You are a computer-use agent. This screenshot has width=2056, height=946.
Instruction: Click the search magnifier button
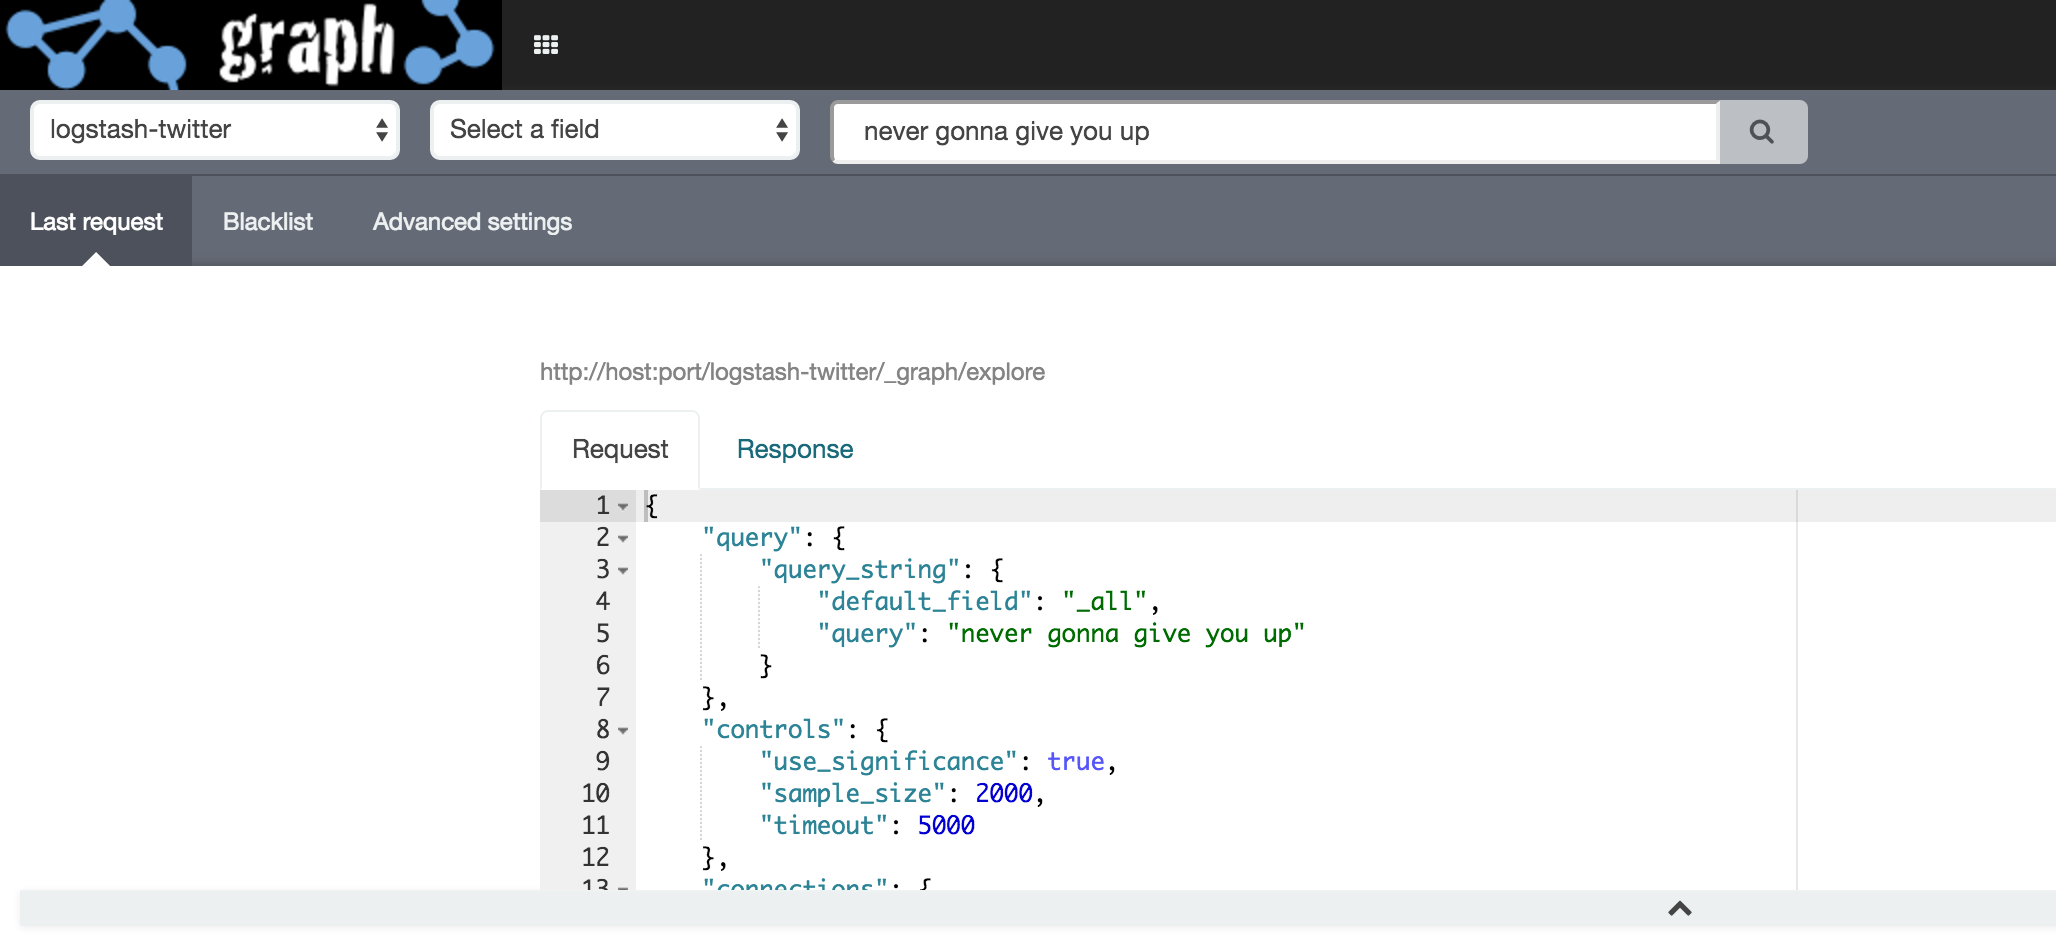coord(1762,131)
